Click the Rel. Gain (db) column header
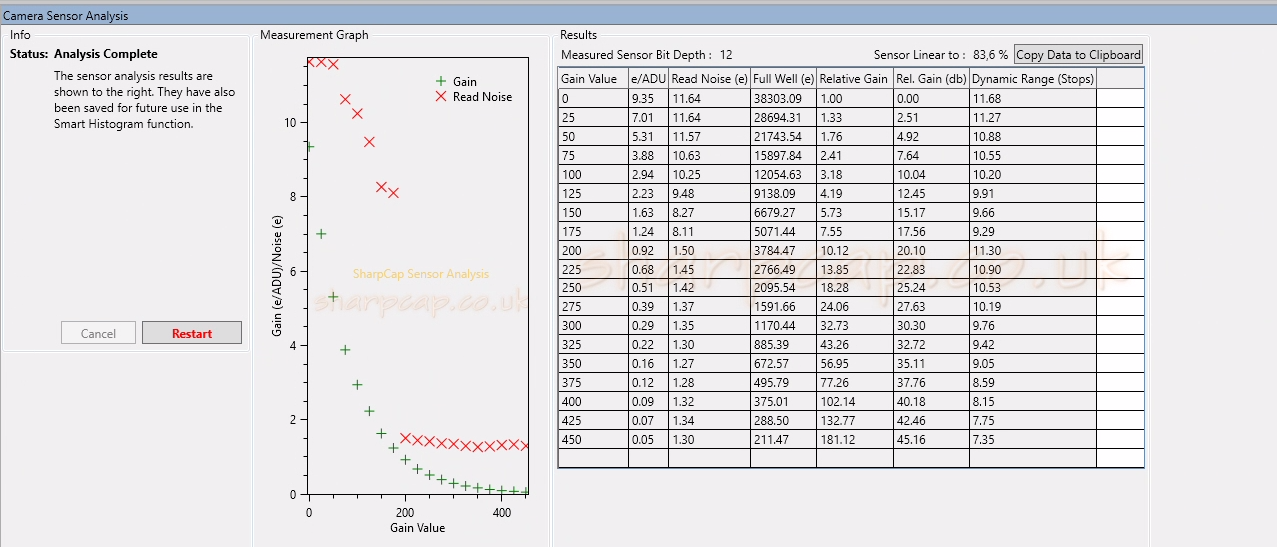Image resolution: width=1277 pixels, height=547 pixels. tap(931, 78)
